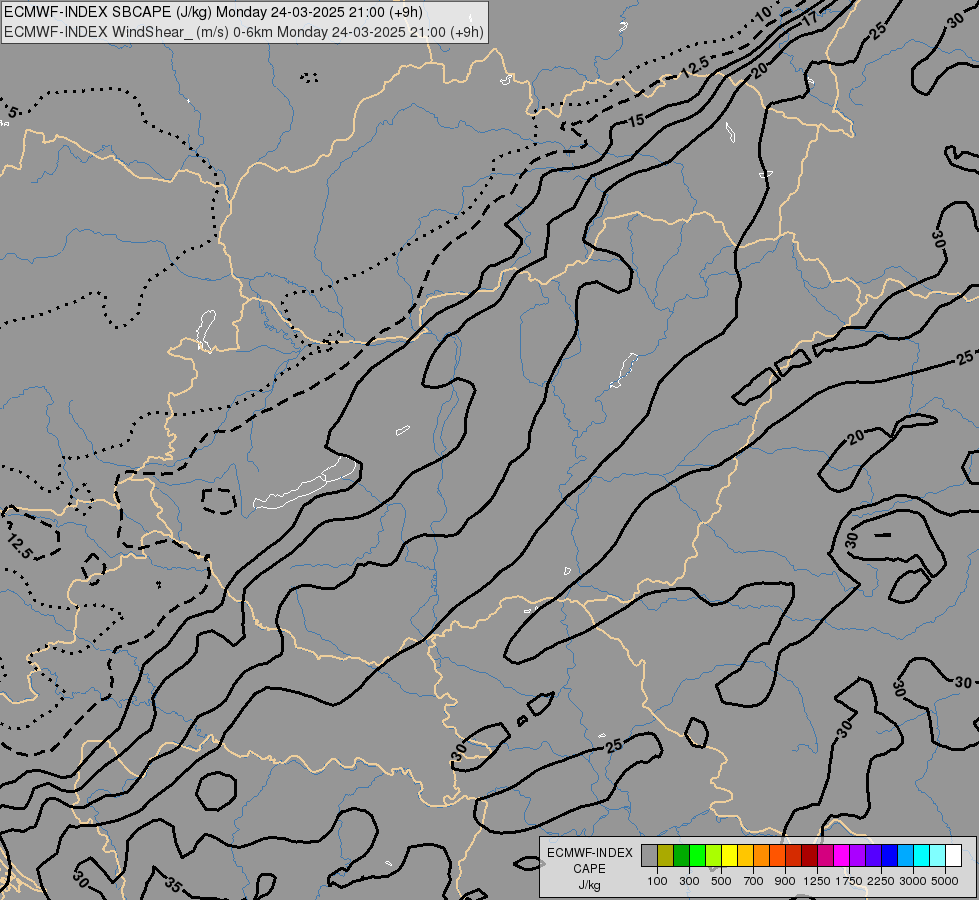
Task: Click the 35 contour label
Action: (174, 884)
